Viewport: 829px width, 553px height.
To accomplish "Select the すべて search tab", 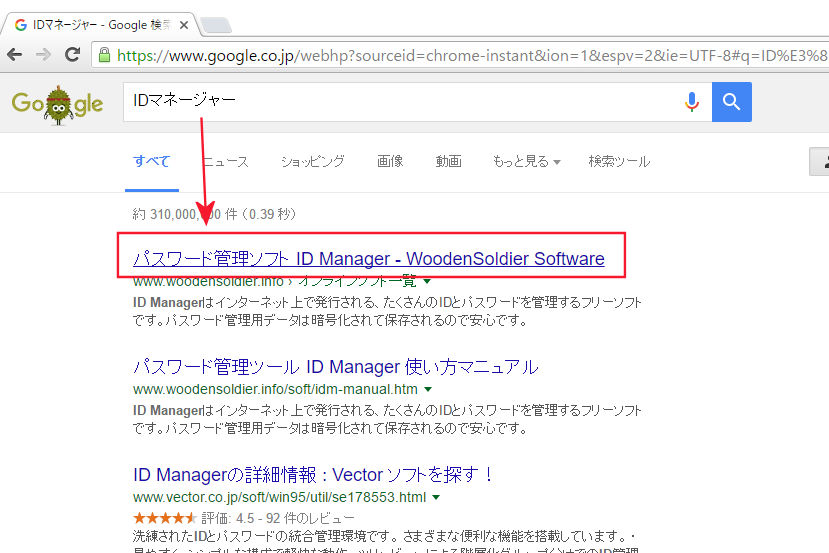I will tap(152, 161).
